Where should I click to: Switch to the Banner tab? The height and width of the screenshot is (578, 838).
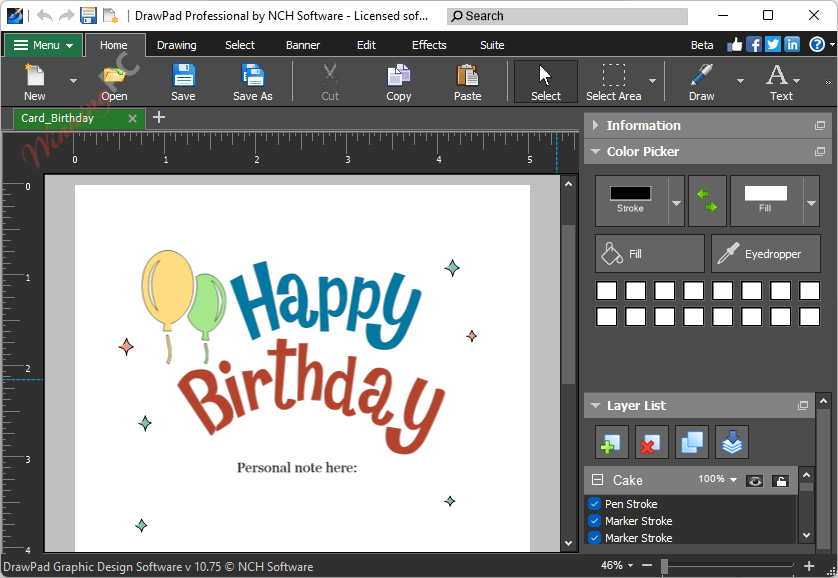pos(303,45)
